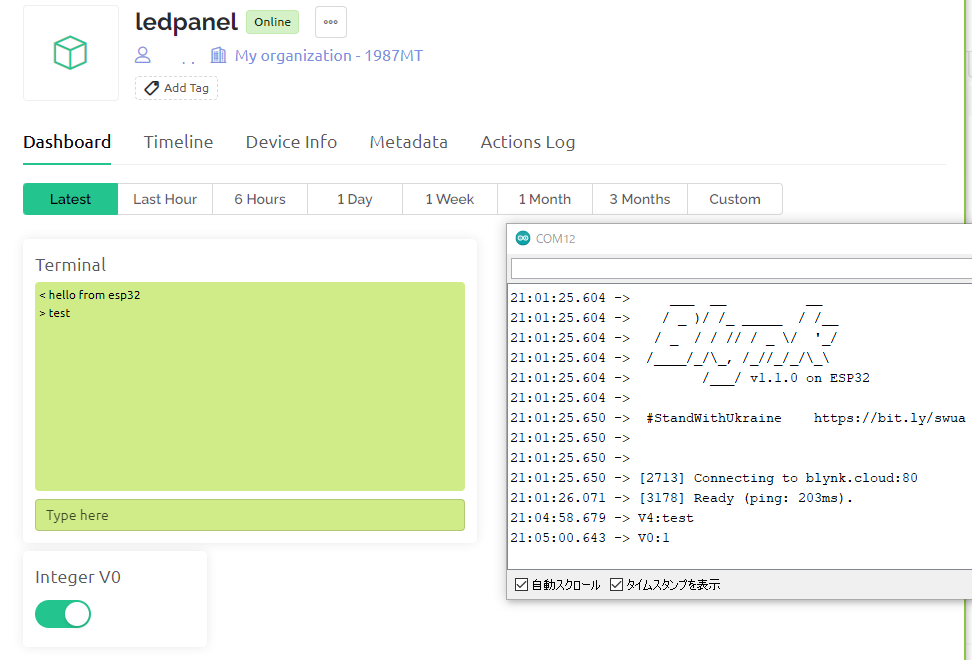
Task: Select the 6 Hours time range
Action: tap(260, 199)
